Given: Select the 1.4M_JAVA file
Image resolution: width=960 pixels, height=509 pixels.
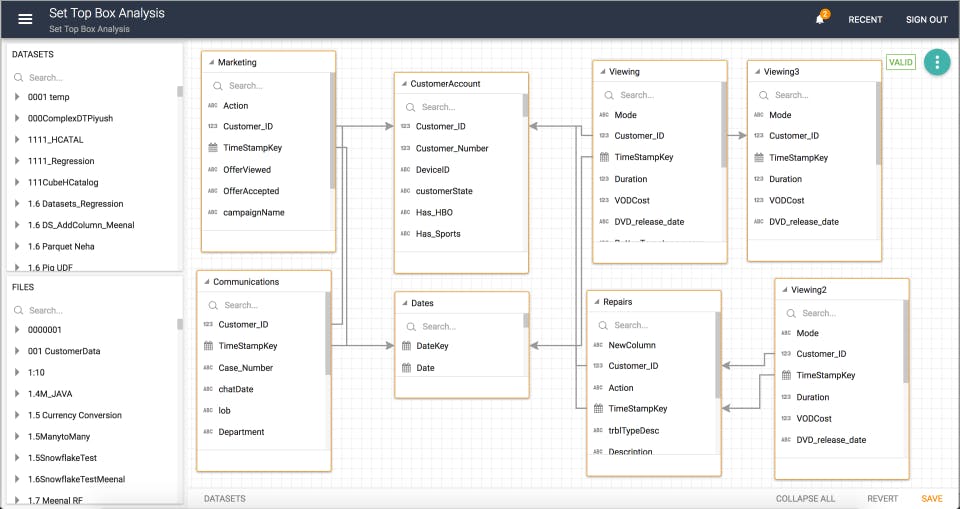Looking at the screenshot, I should (x=50, y=394).
